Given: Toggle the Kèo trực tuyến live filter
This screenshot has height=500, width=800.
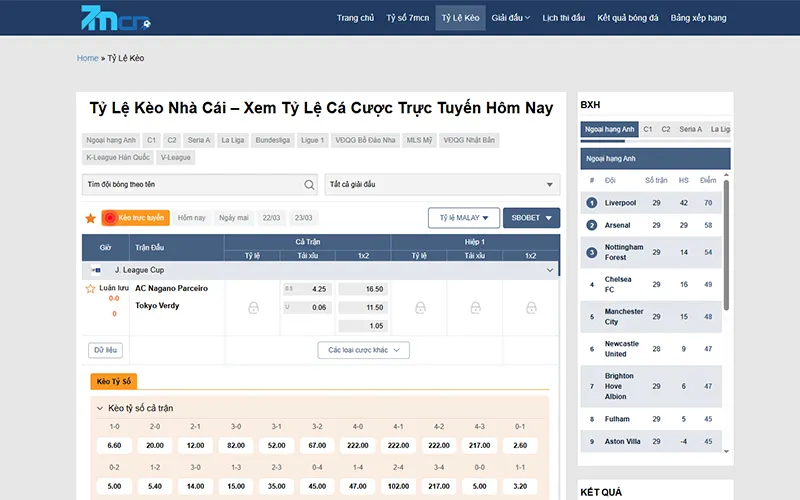Looking at the screenshot, I should point(135,218).
